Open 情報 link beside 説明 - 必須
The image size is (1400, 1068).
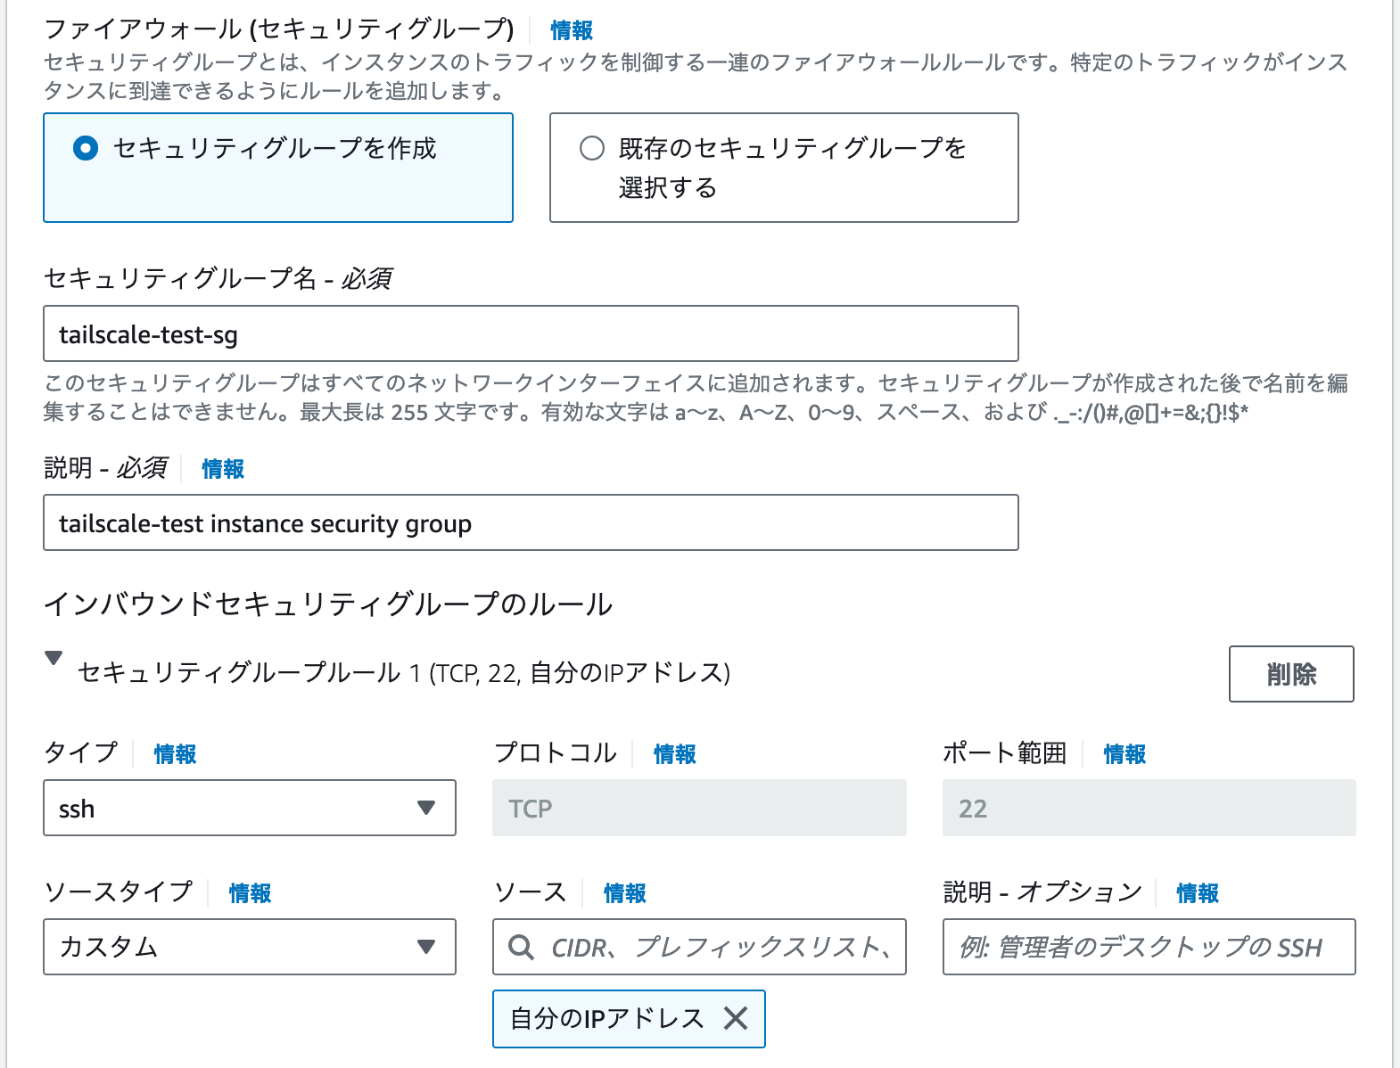223,469
